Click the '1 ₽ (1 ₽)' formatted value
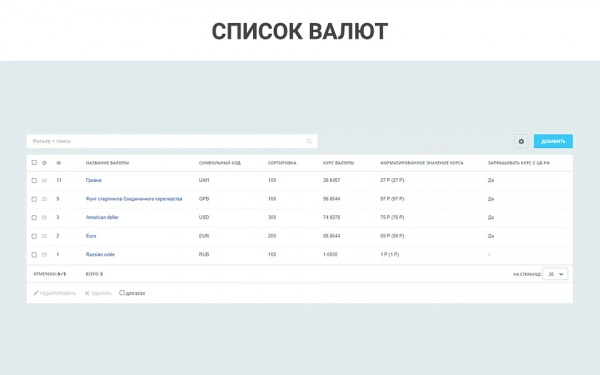Image resolution: width=600 pixels, height=375 pixels. pyautogui.click(x=390, y=254)
